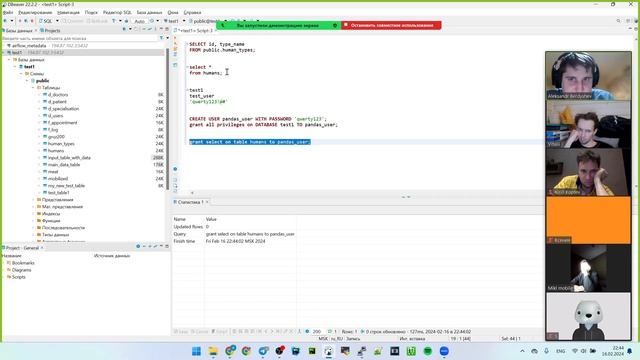Image resolution: width=640 pixels, height=360 pixels.
Task: Open the Редактирование menu
Action: click(x=35, y=13)
